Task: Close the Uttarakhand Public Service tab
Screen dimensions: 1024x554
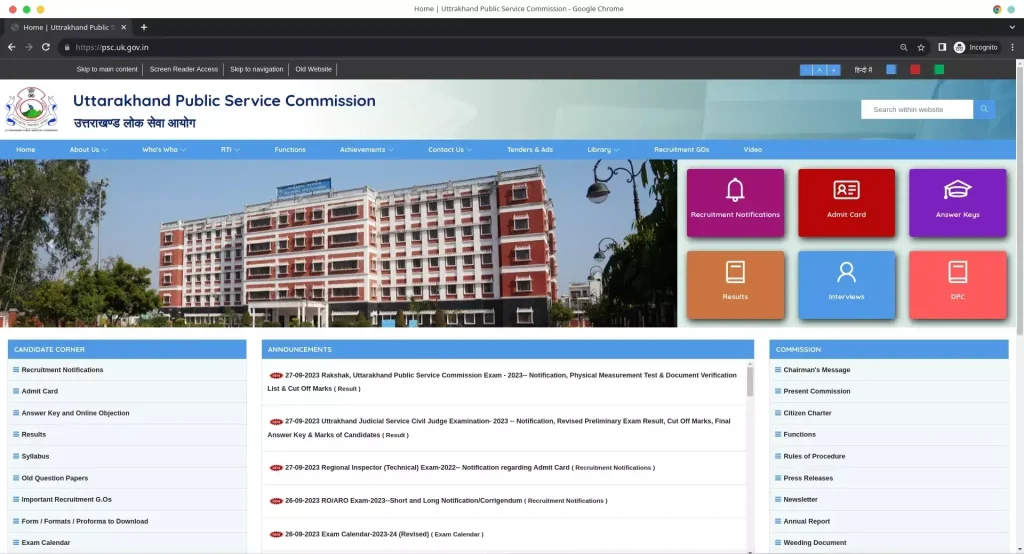Action: 123,27
